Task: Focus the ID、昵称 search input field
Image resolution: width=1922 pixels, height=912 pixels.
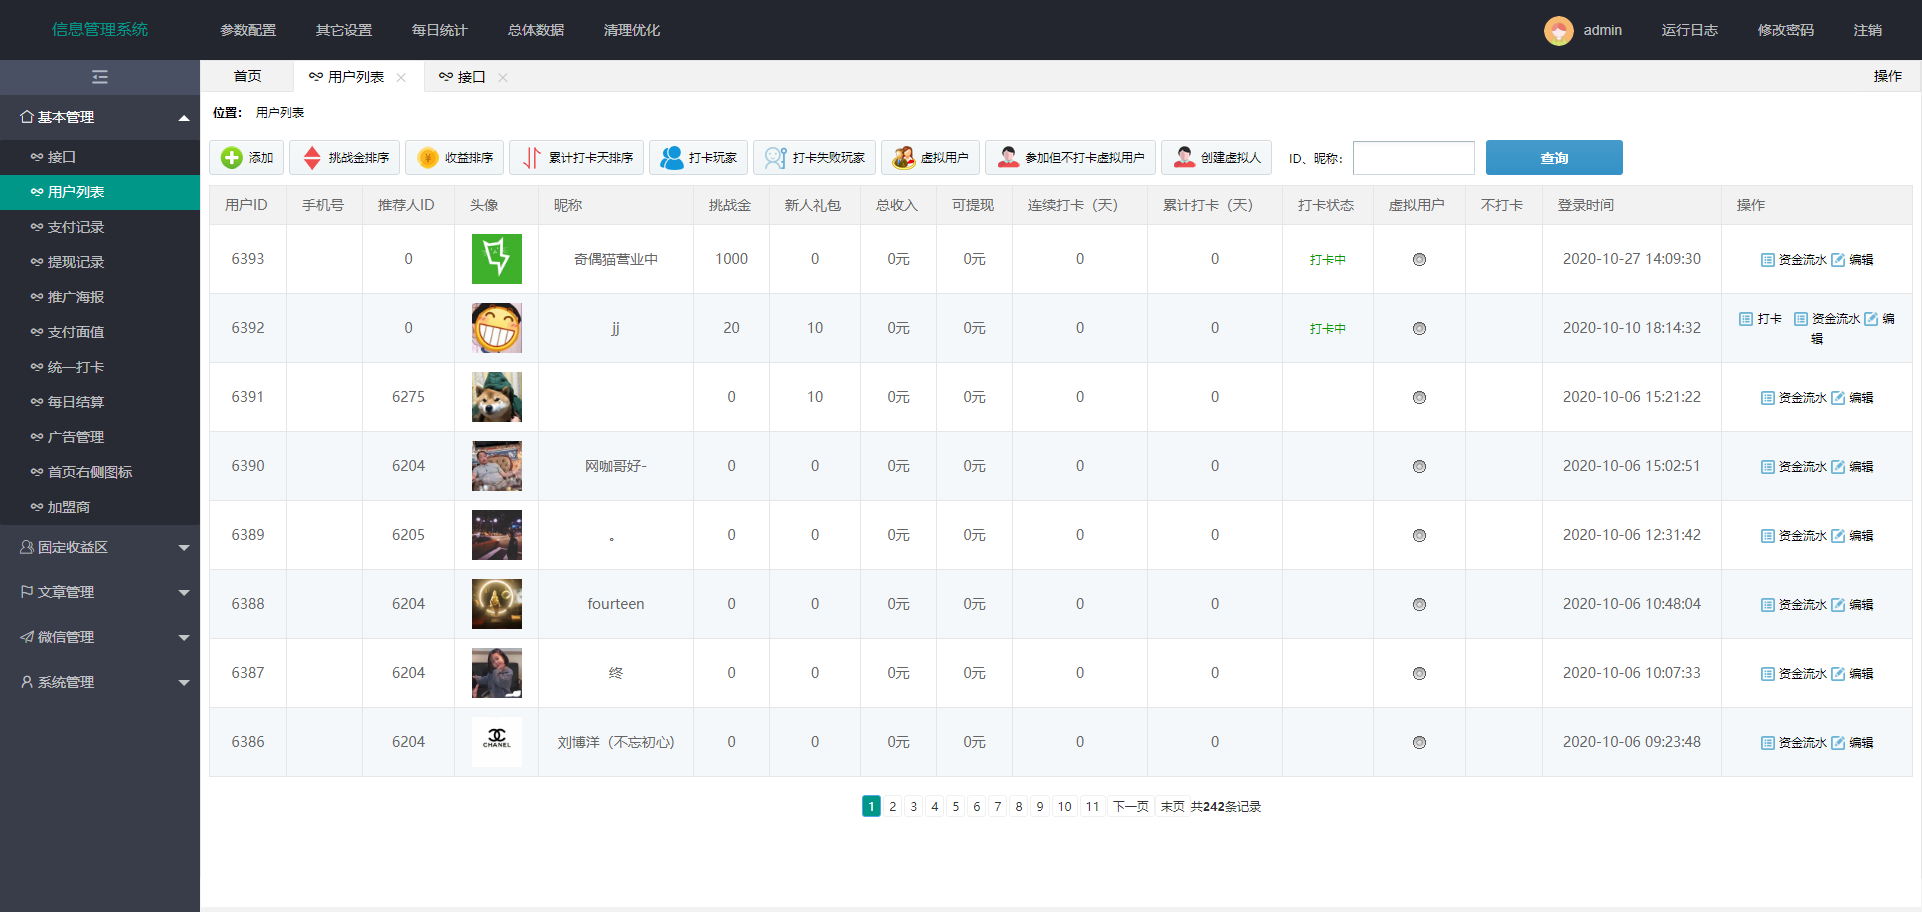Action: pyautogui.click(x=1414, y=158)
